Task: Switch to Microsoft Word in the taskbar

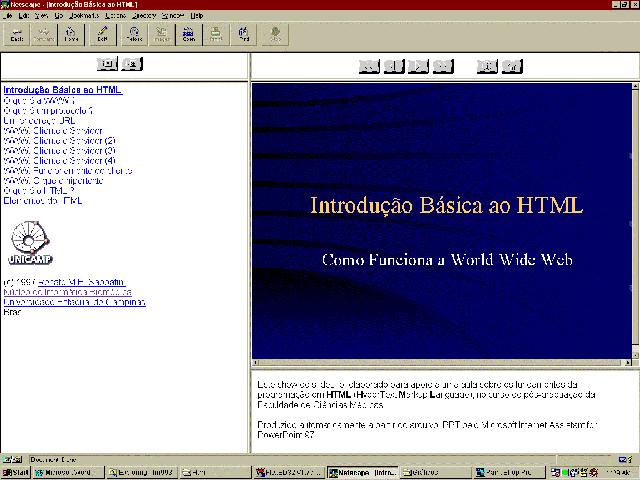Action: tap(67, 473)
